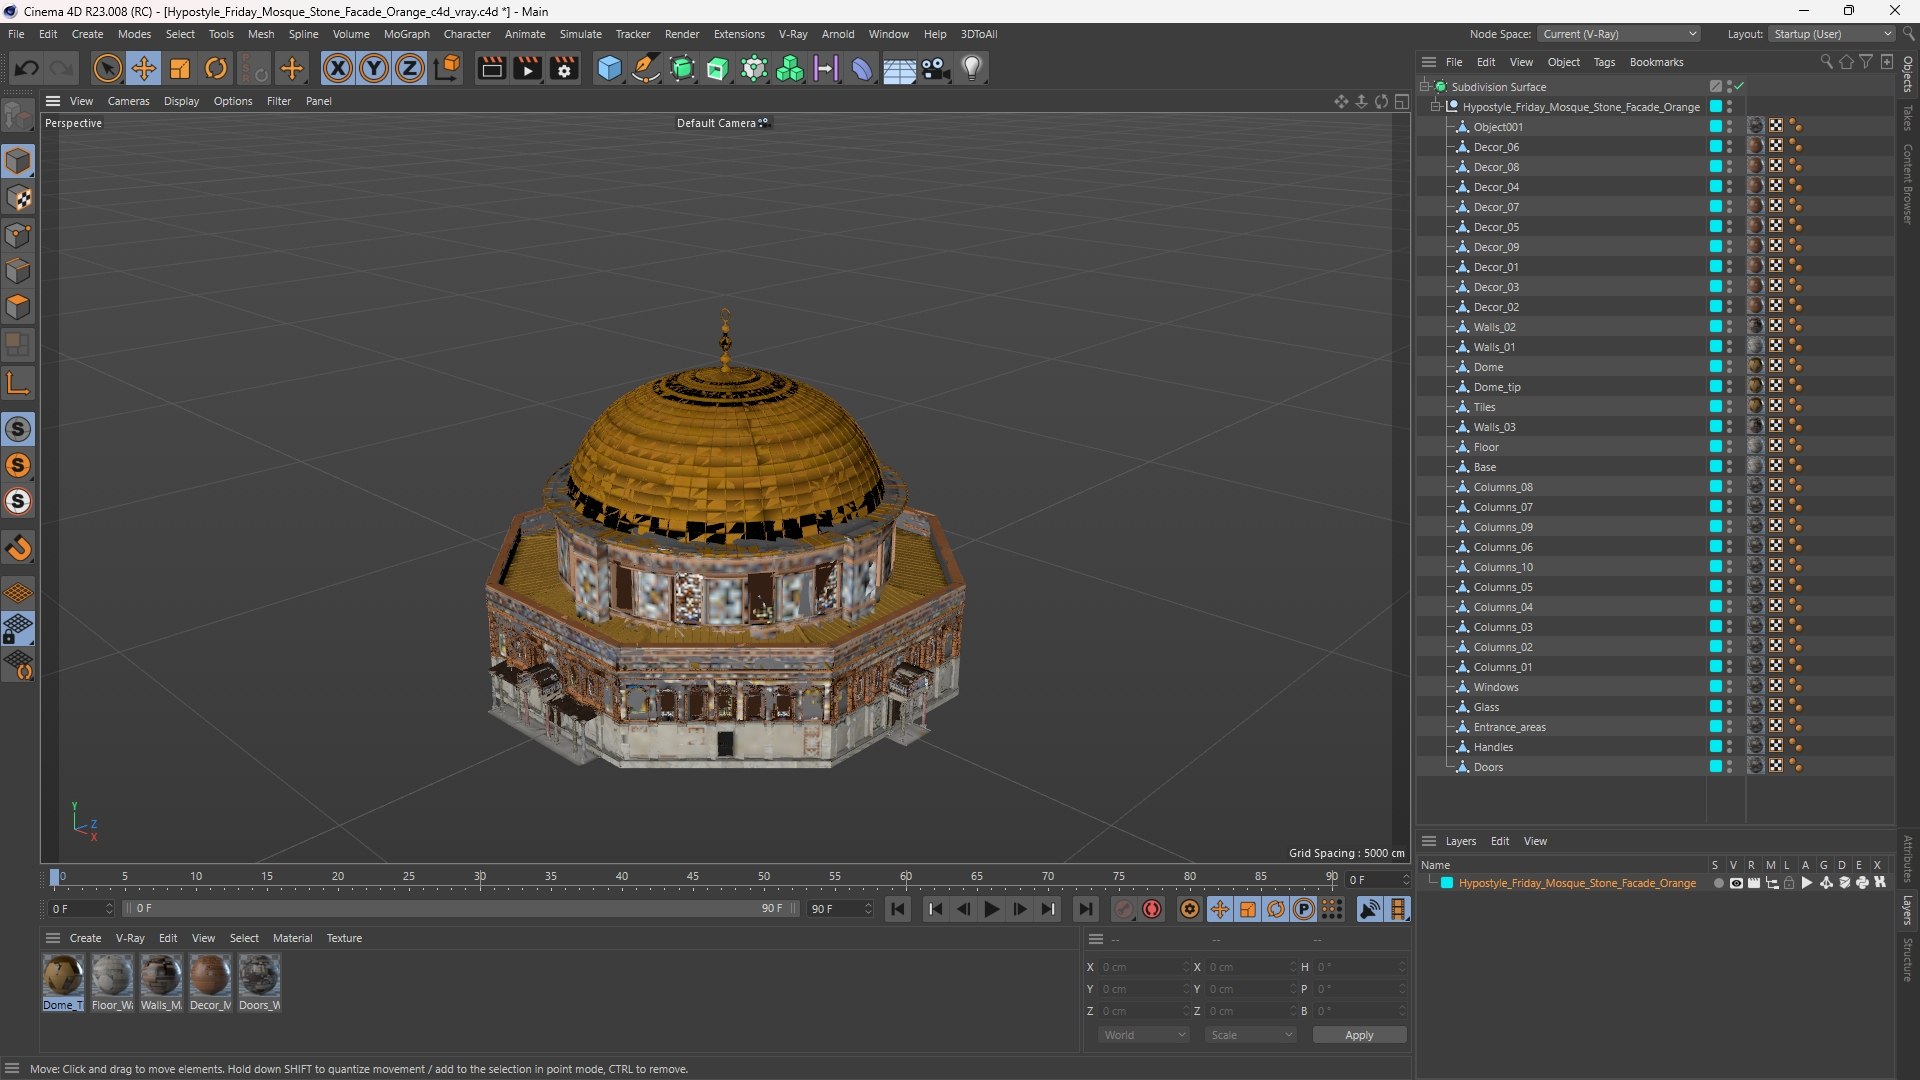This screenshot has height=1080, width=1920.
Task: Open Edit Render Settings icon
Action: point(564,68)
